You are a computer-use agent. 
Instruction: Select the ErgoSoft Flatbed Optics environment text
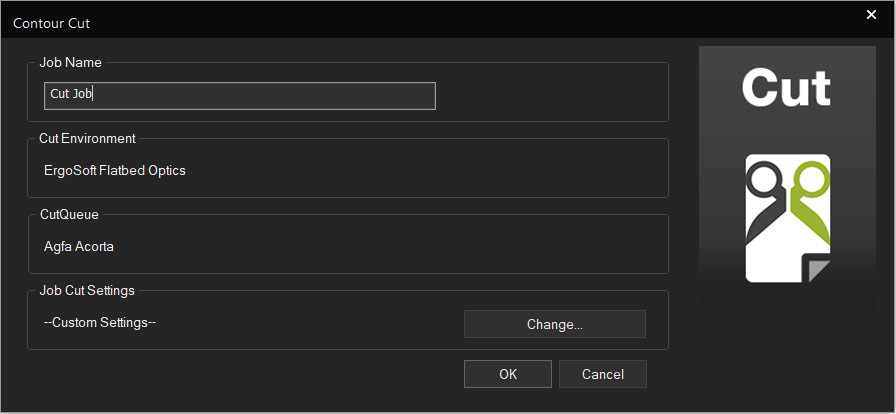(x=115, y=170)
